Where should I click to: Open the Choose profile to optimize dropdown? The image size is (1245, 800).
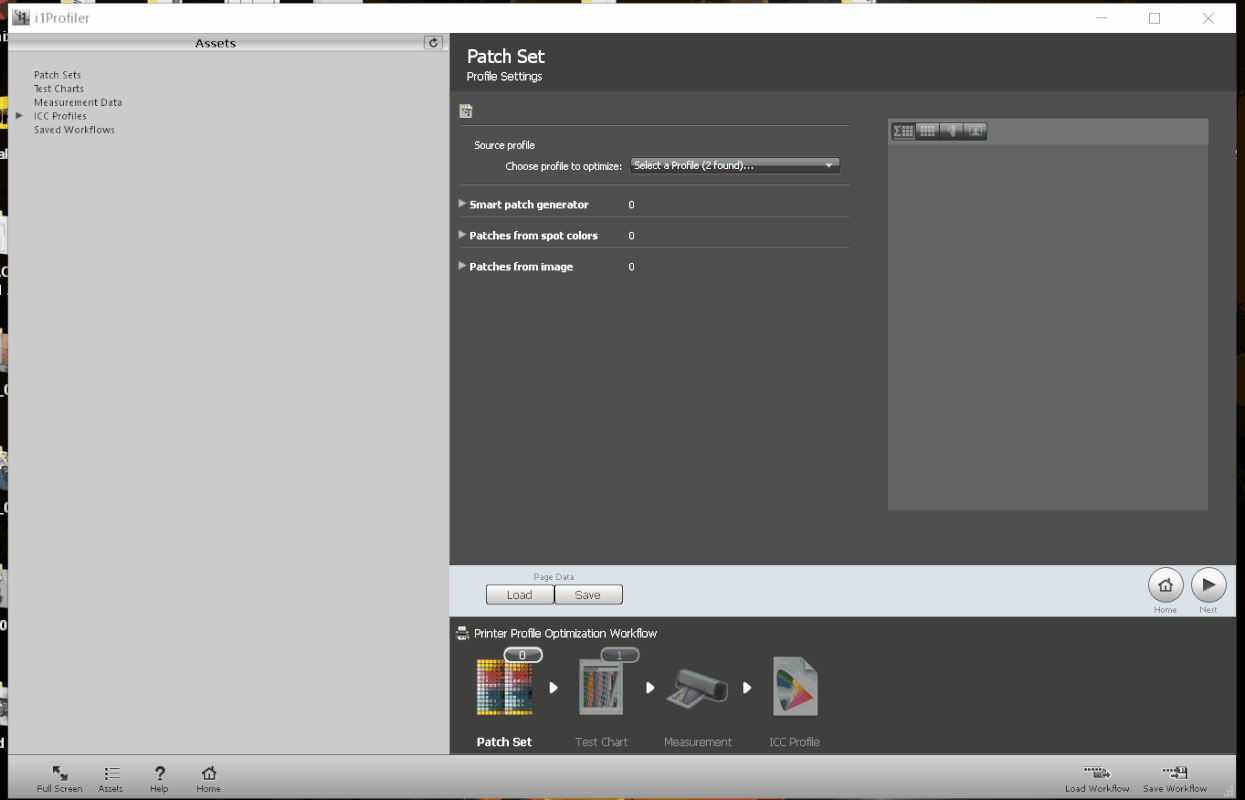(x=735, y=166)
